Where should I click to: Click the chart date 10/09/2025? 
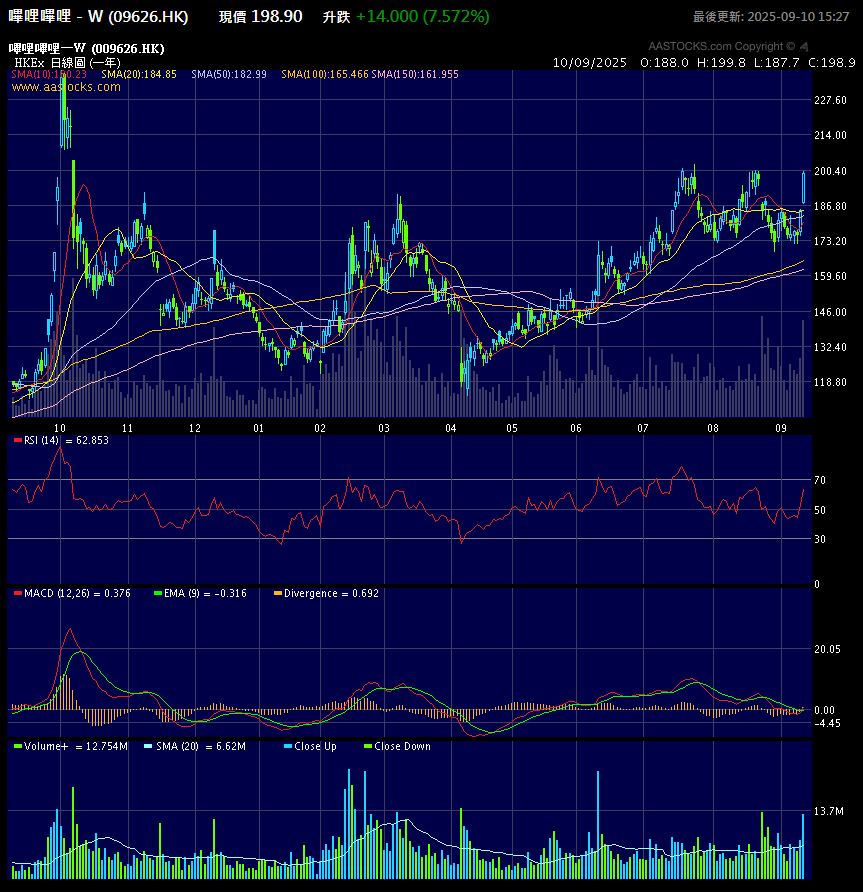(x=589, y=63)
